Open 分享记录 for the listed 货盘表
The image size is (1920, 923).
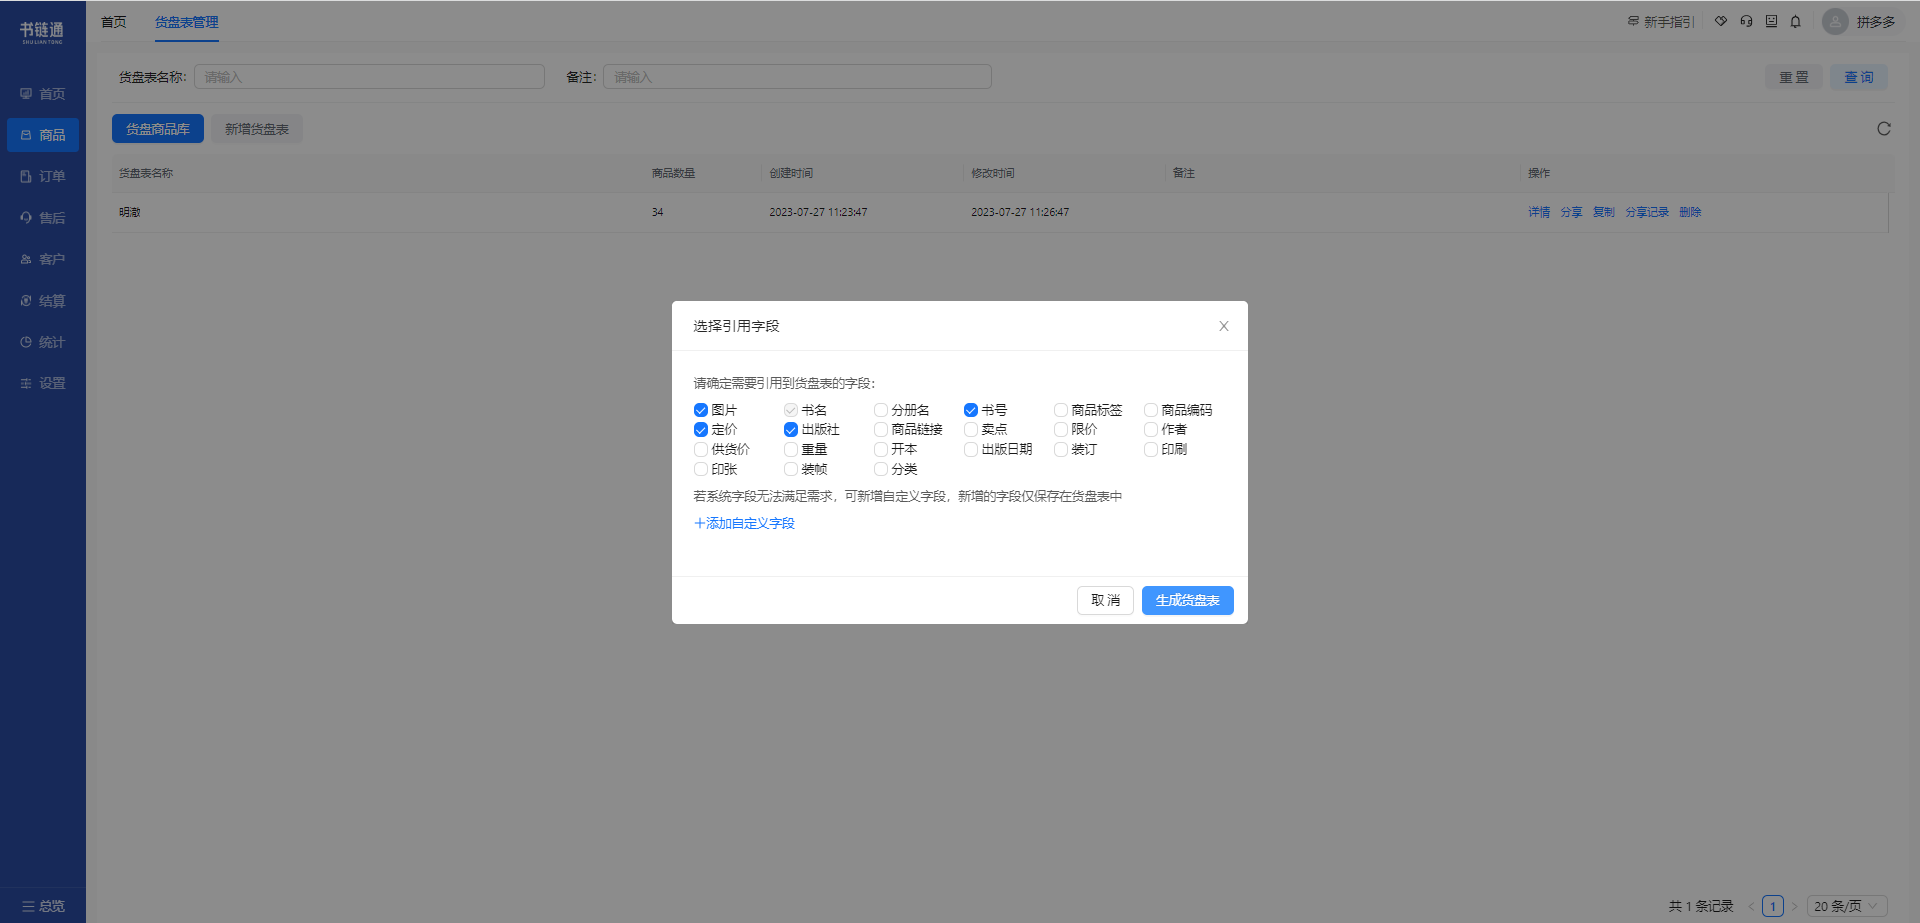(1647, 212)
